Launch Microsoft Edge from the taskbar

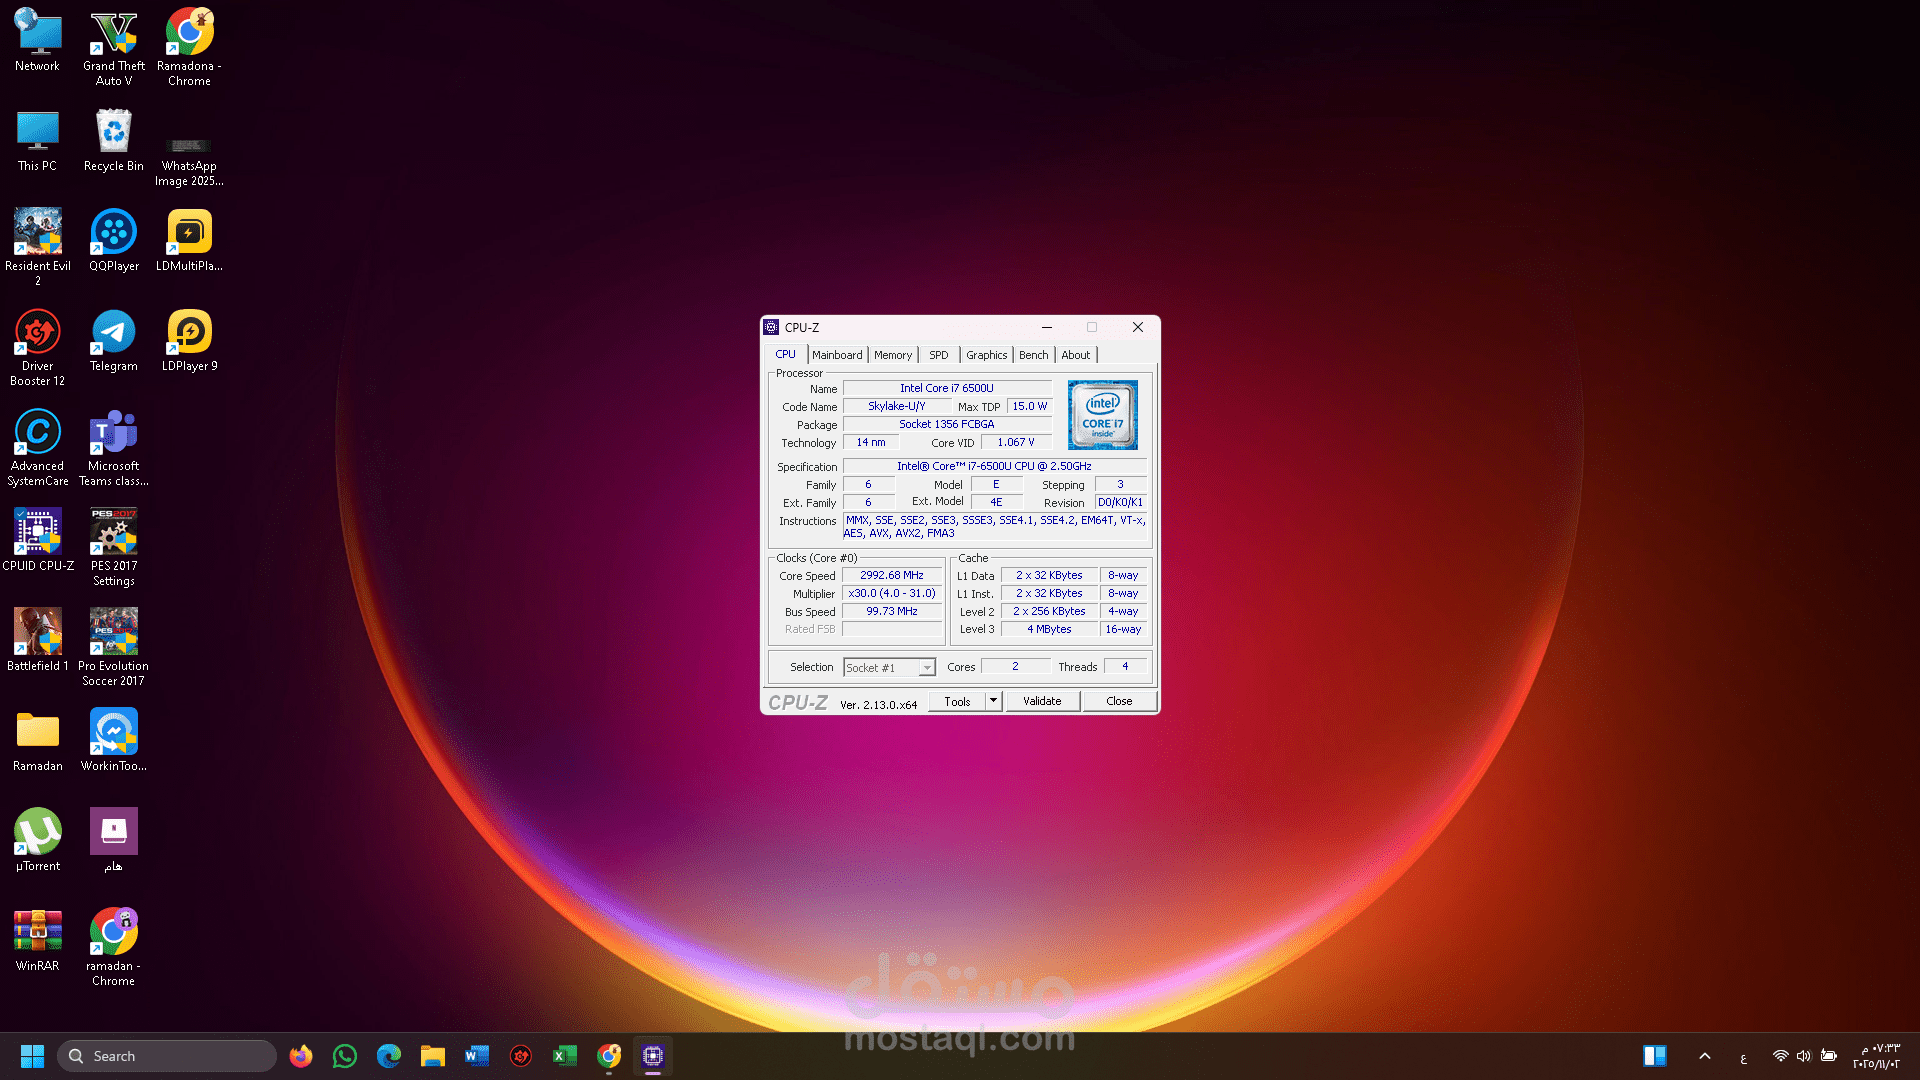tap(389, 1056)
